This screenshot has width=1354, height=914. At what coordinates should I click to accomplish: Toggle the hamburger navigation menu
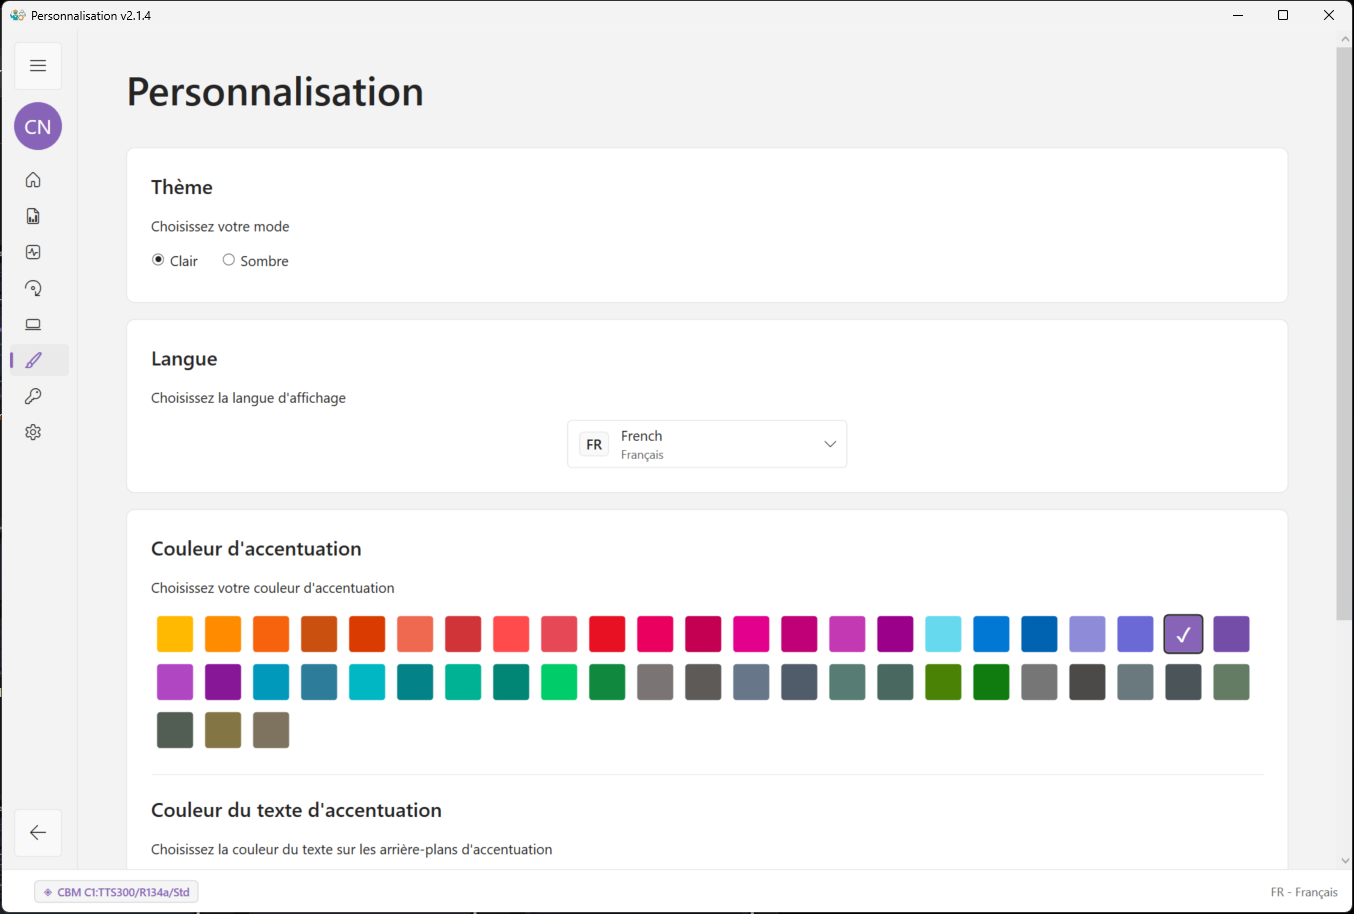pyautogui.click(x=38, y=66)
